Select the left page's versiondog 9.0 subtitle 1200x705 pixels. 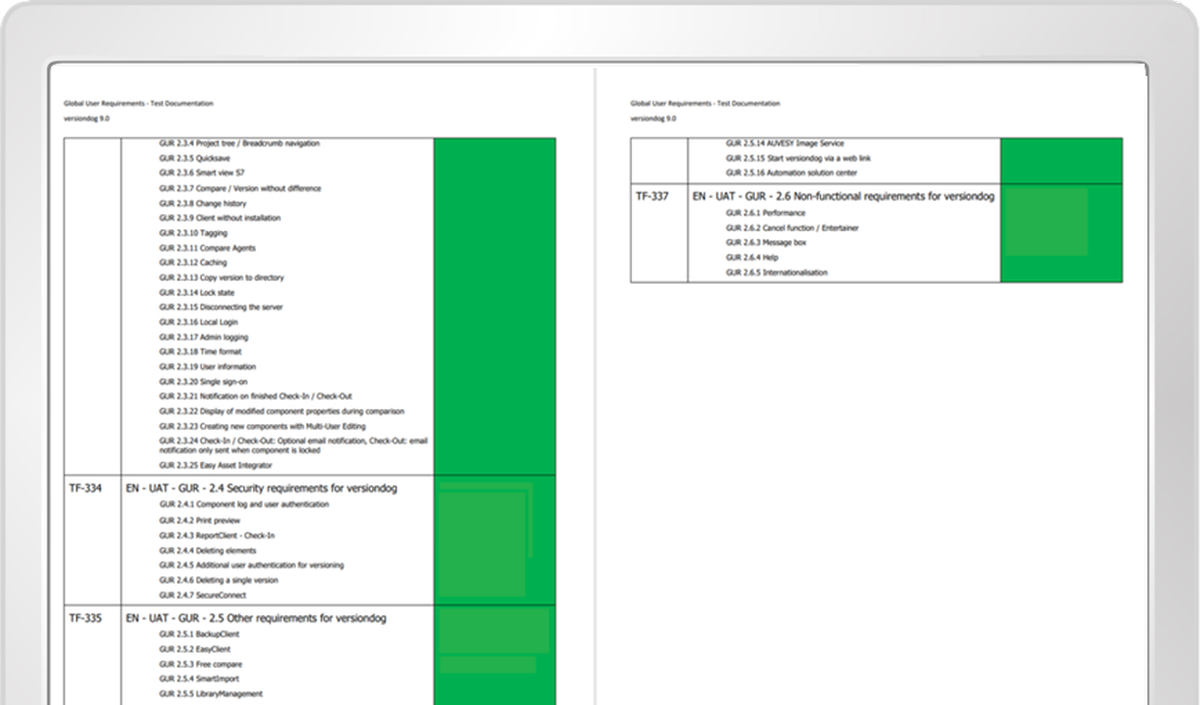87,118
